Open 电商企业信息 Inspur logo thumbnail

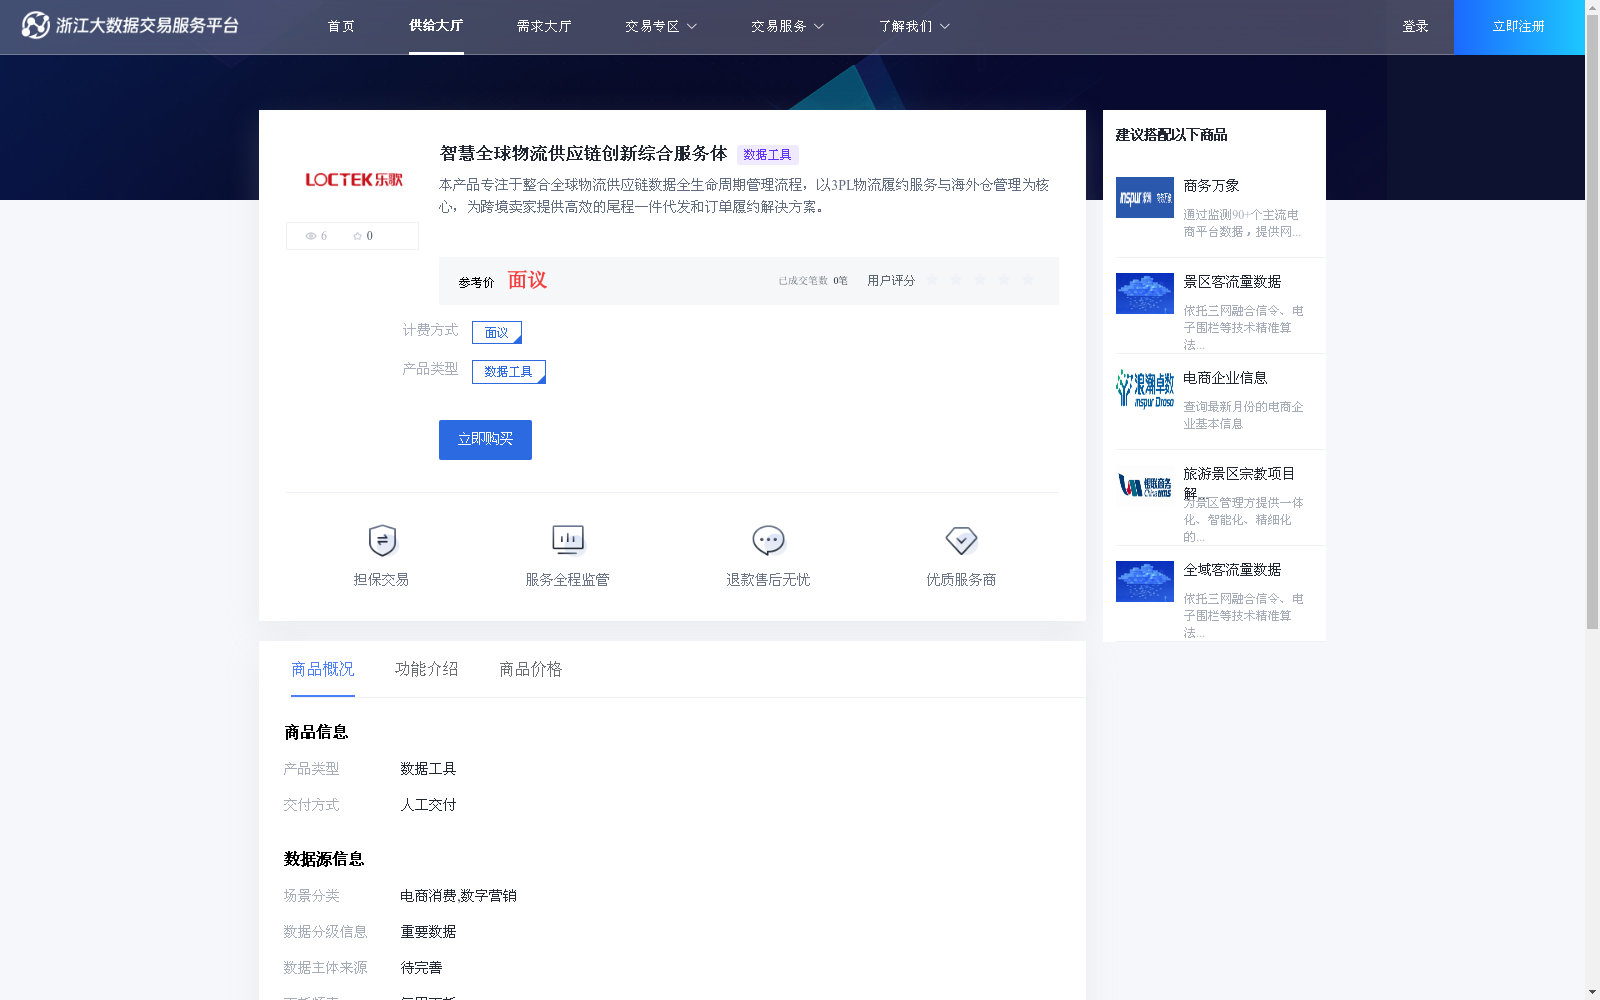[x=1144, y=389]
